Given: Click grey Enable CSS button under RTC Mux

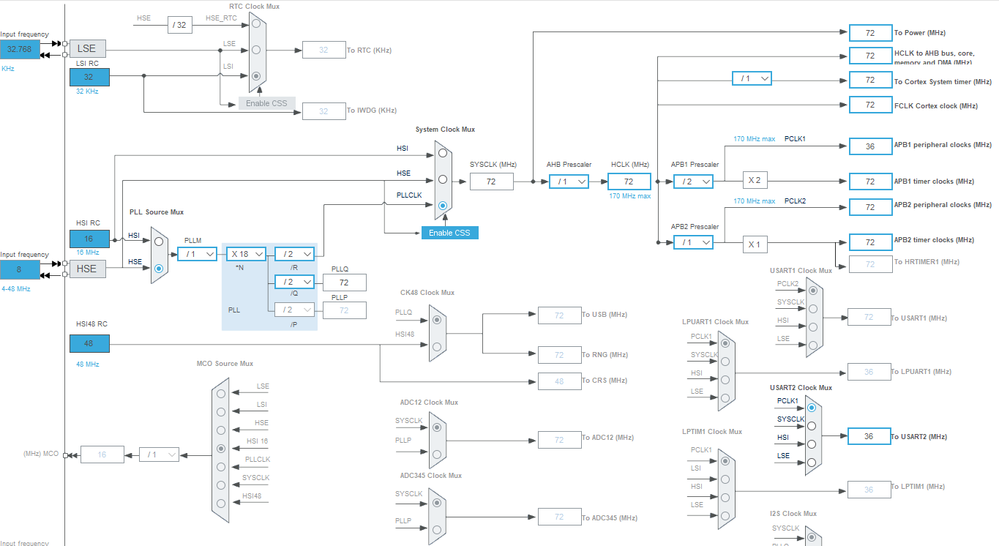Looking at the screenshot, I should [266, 103].
